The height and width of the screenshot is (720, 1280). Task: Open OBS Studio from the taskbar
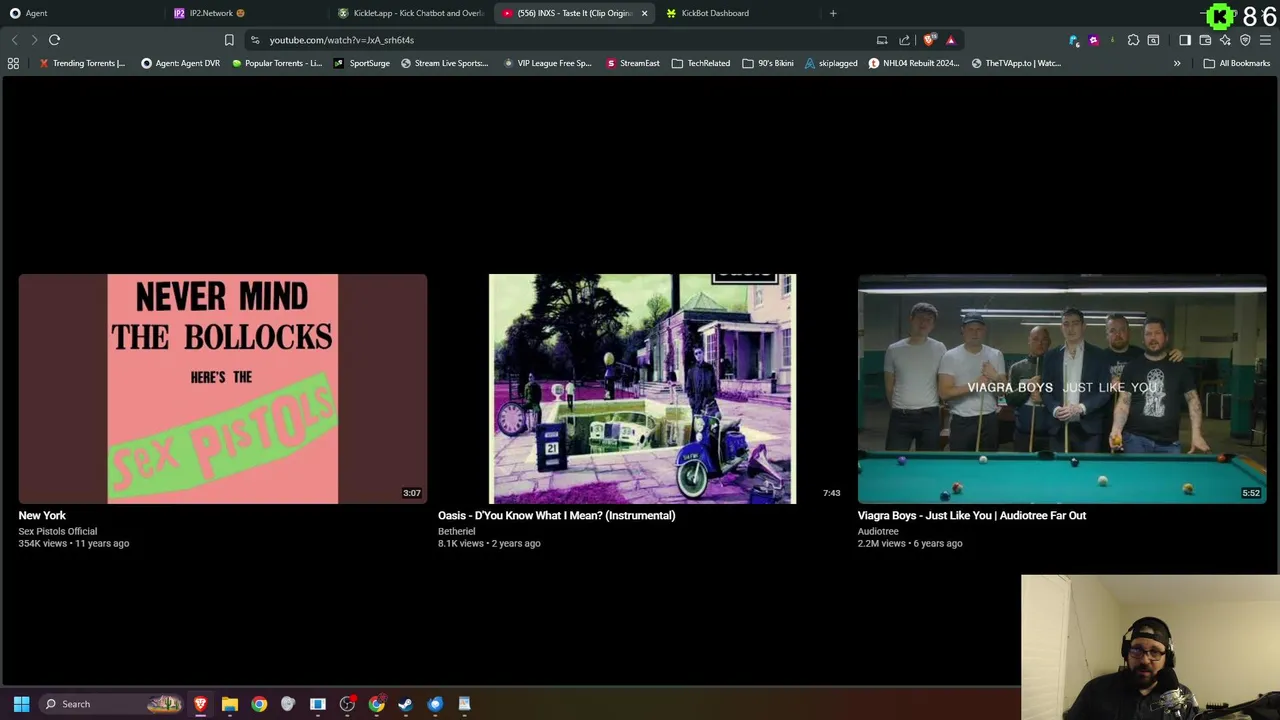(x=347, y=704)
